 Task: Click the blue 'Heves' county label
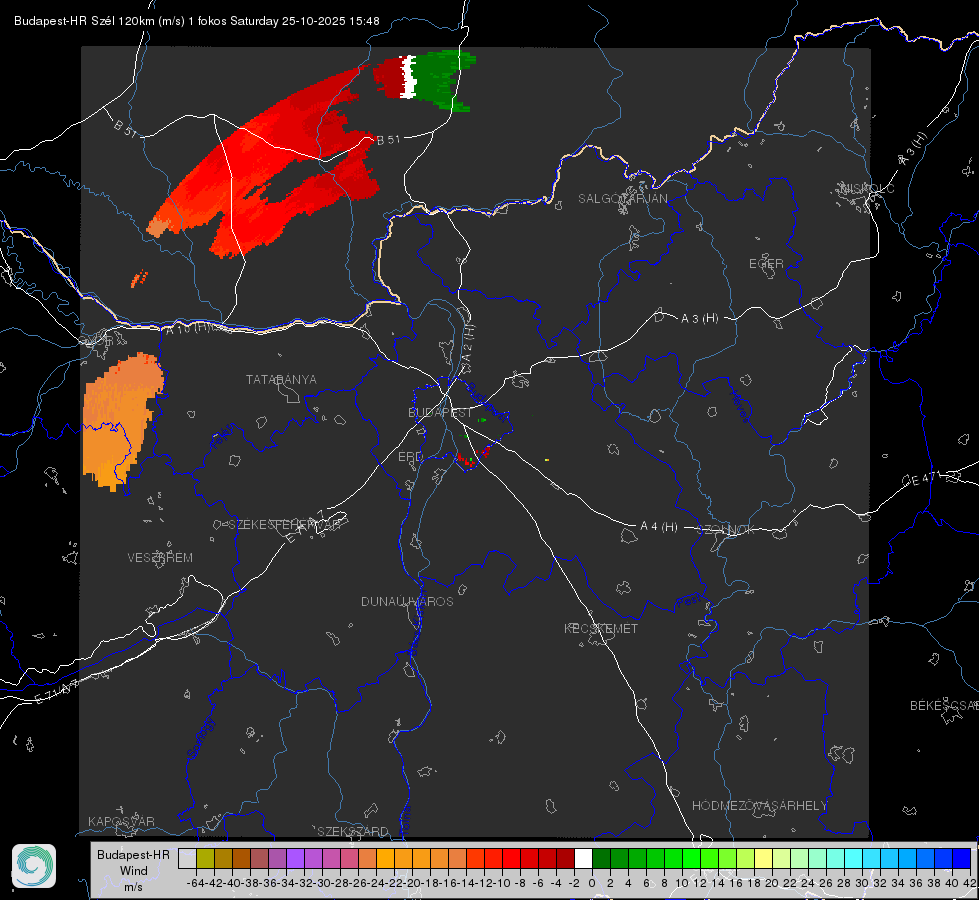click(x=739, y=407)
